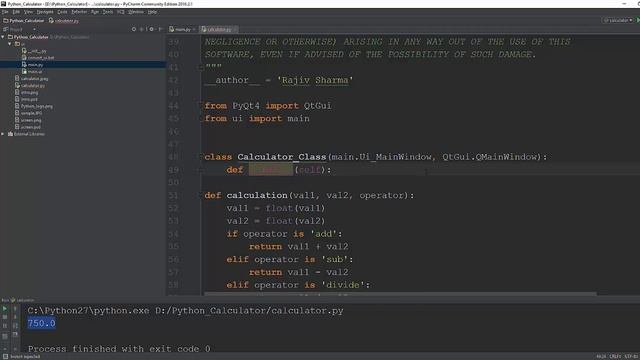Open the Code menu
This screenshot has width=640, height=360.
click(62, 12)
